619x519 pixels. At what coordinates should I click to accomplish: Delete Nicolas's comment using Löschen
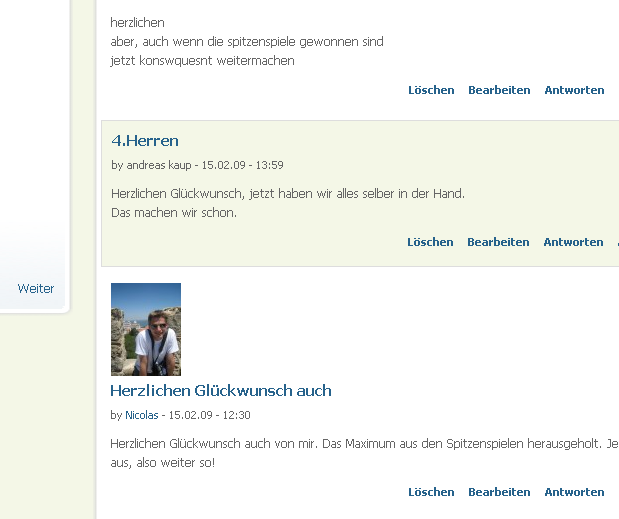tap(431, 492)
